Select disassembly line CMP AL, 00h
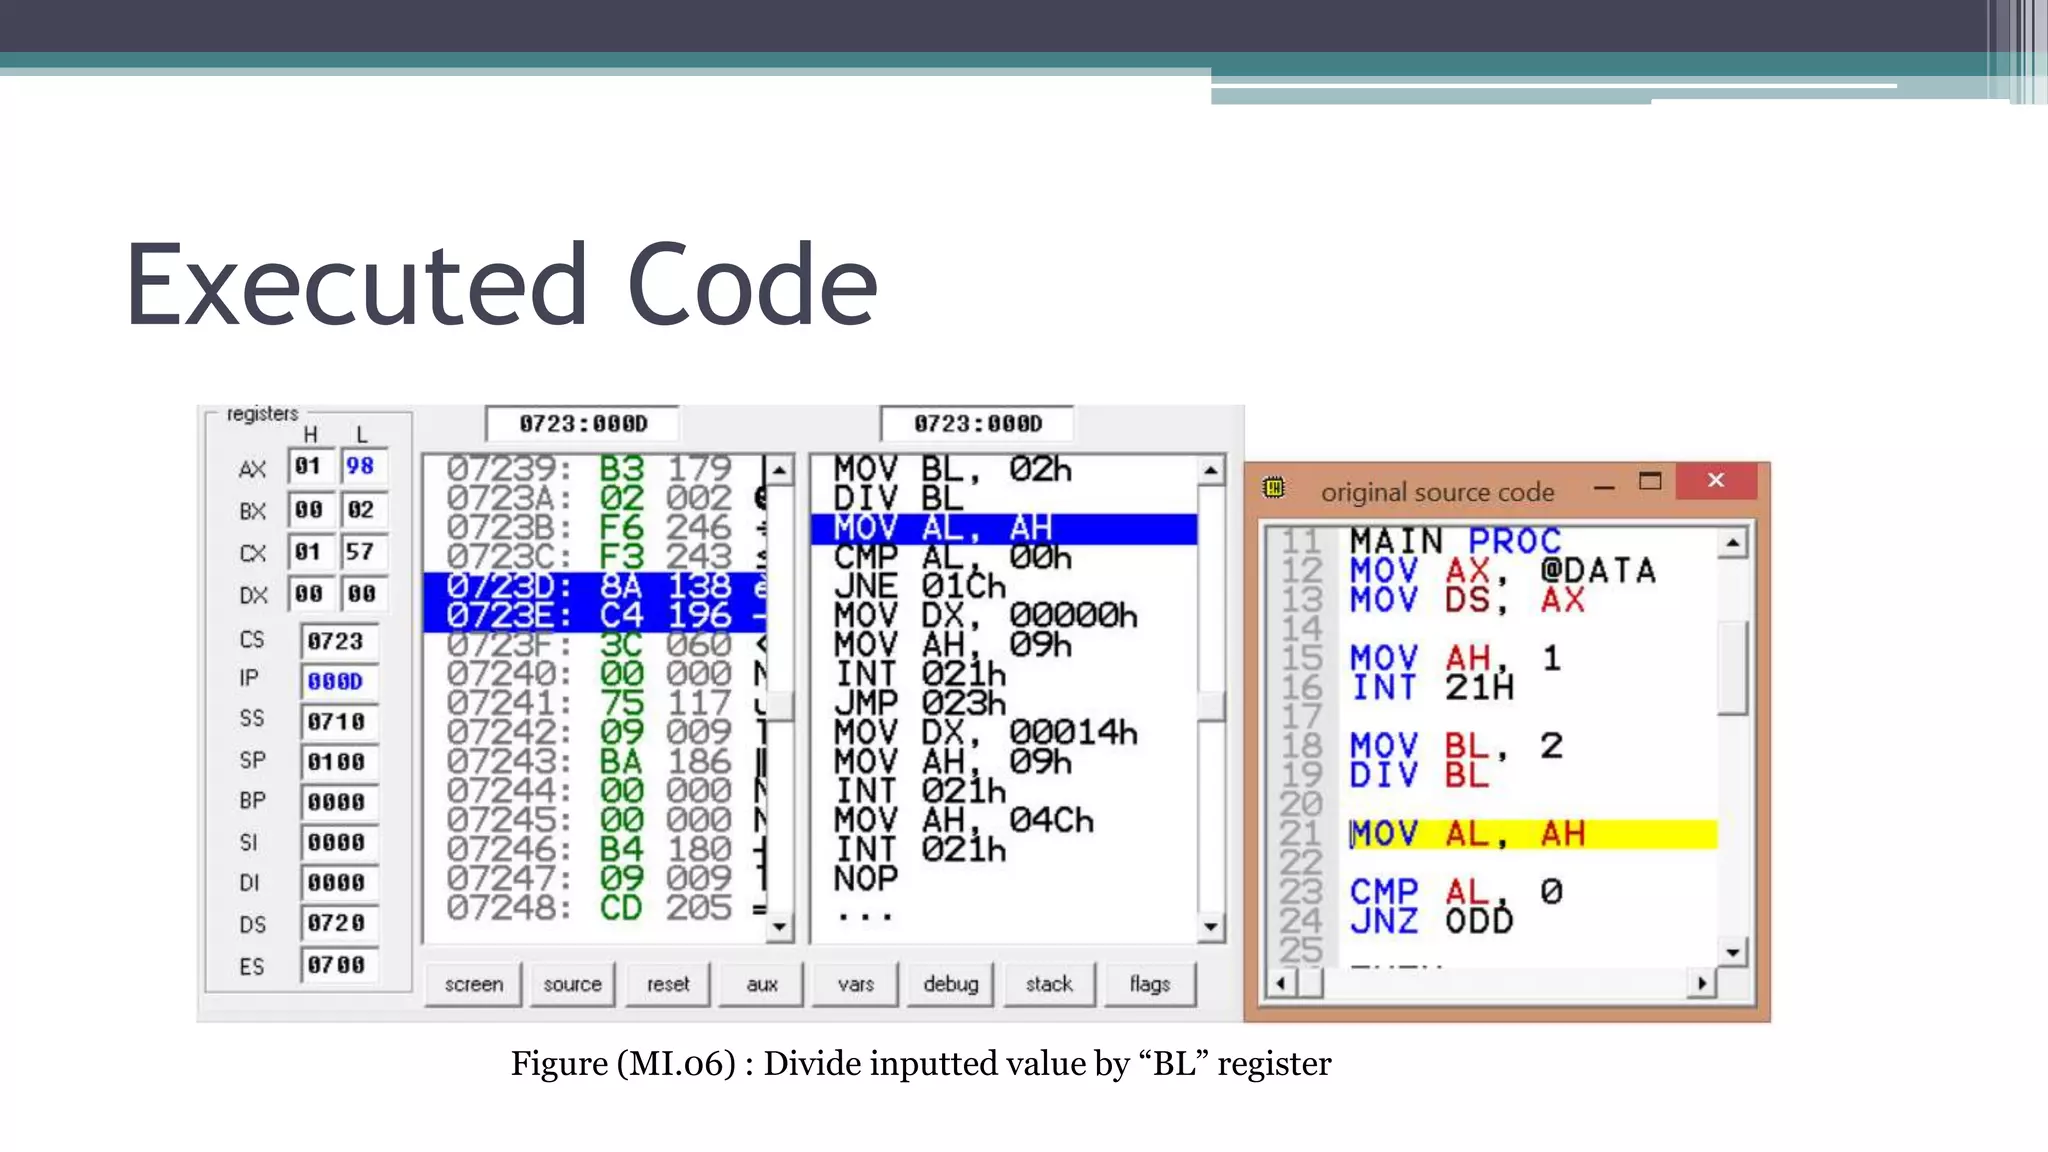This screenshot has width=2048, height=1152. 1004,557
